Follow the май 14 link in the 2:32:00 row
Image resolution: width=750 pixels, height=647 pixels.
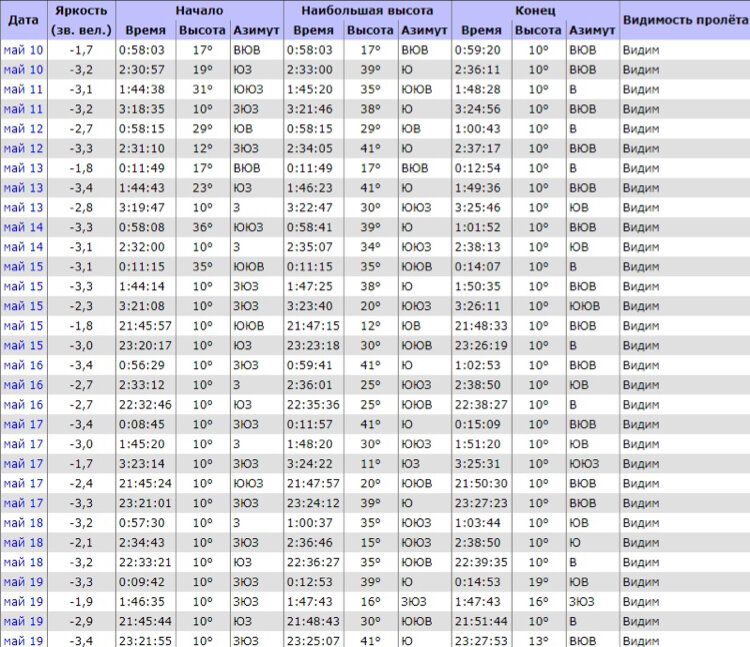23,247
